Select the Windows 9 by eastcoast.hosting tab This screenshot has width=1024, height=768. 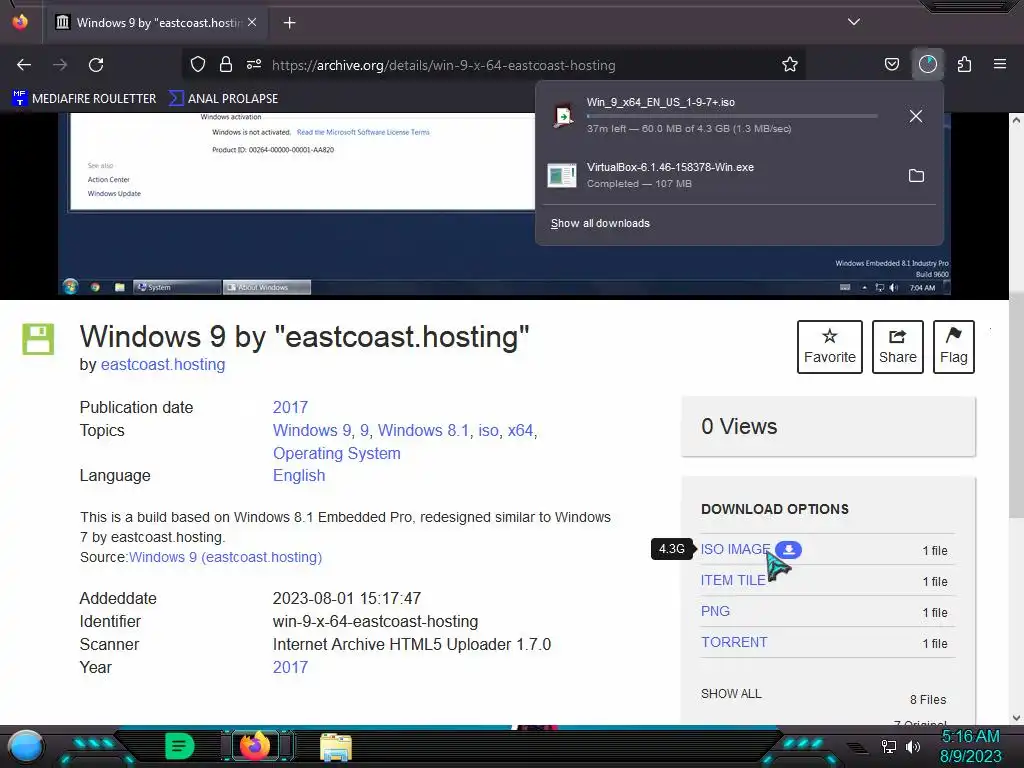coord(155,23)
